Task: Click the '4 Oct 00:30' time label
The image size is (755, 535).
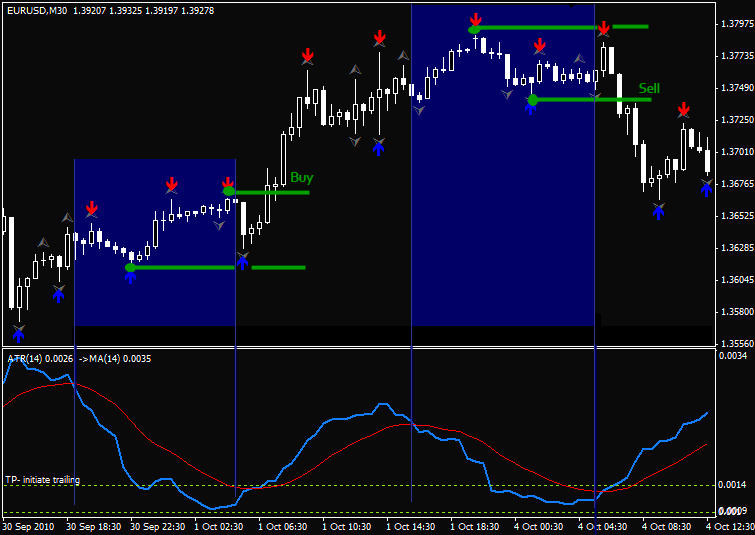Action: [x=538, y=527]
